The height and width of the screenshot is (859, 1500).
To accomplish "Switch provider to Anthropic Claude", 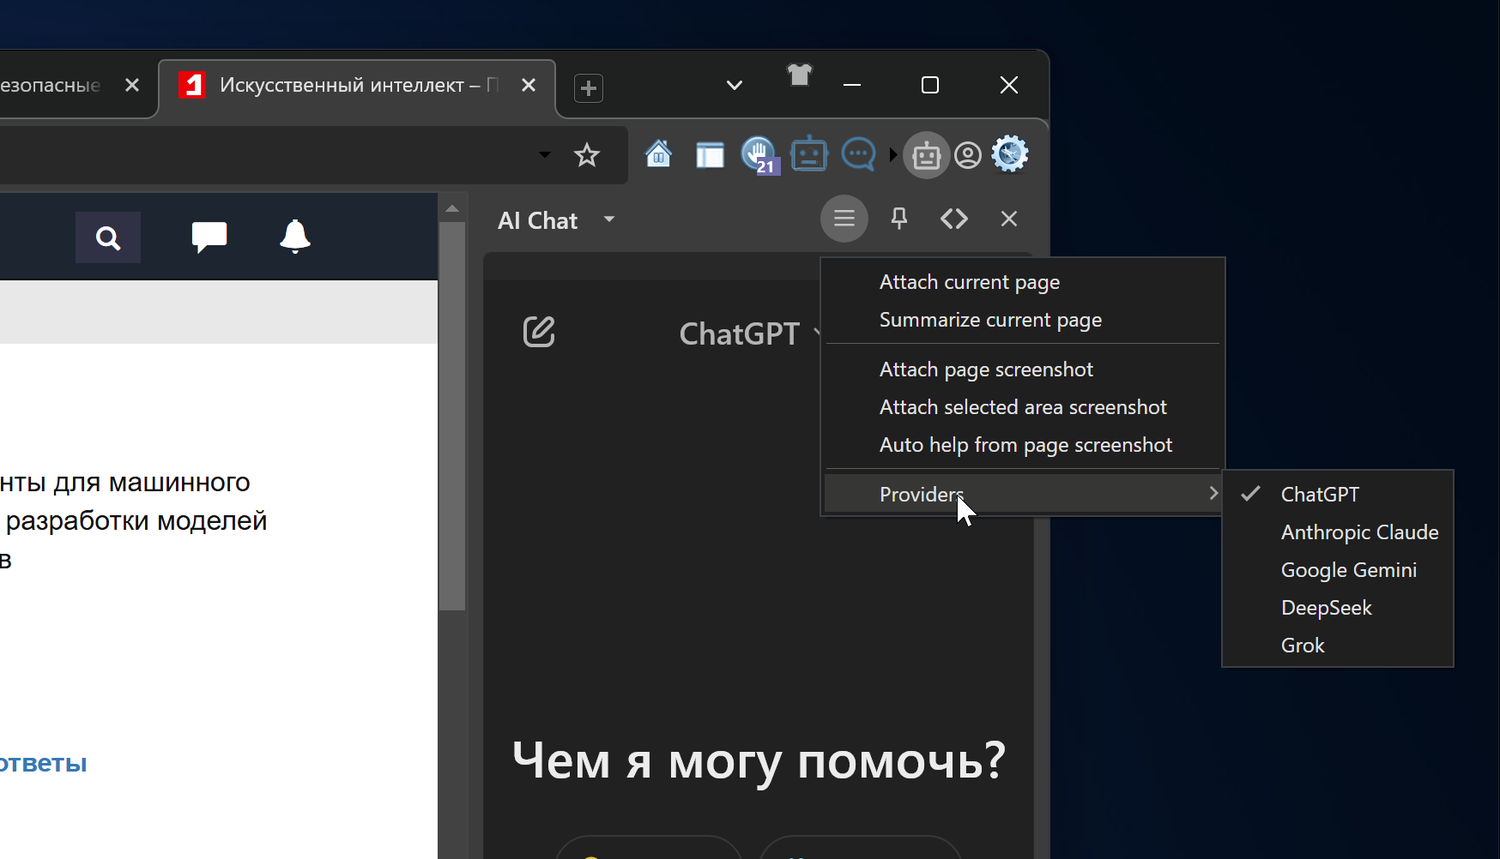I will pyautogui.click(x=1338, y=533).
